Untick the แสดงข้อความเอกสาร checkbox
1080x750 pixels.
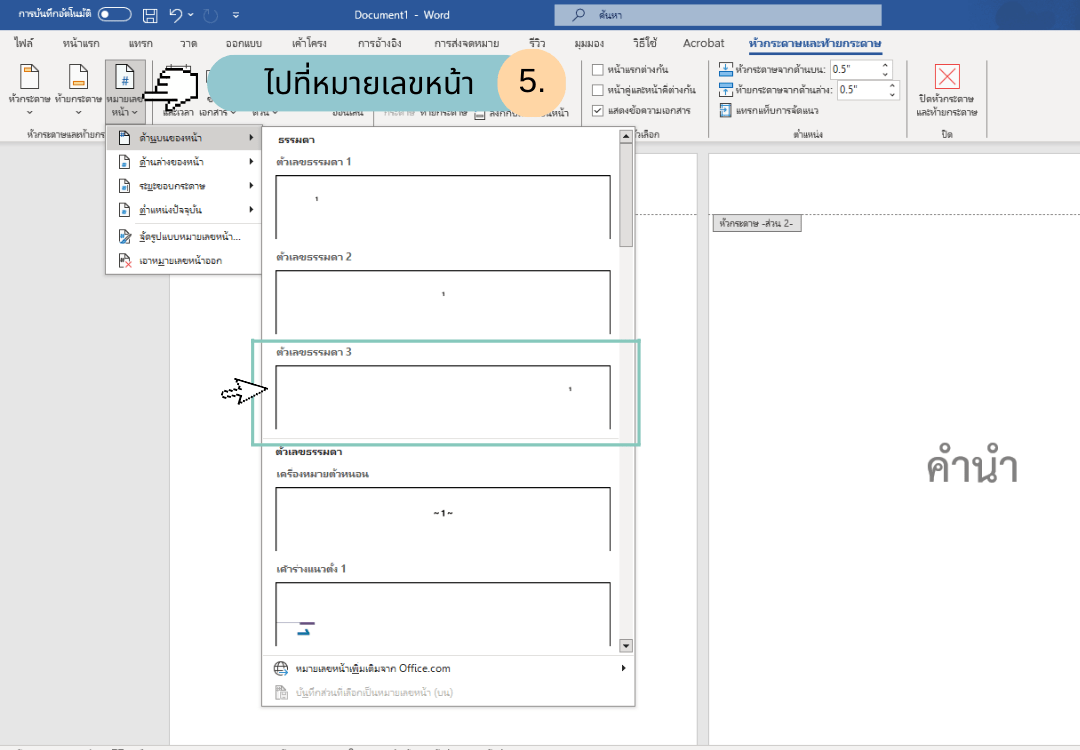598,110
